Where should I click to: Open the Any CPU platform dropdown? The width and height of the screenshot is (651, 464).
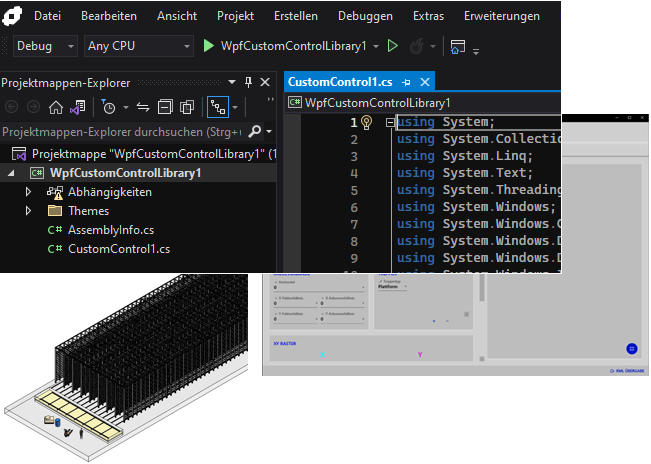click(140, 46)
